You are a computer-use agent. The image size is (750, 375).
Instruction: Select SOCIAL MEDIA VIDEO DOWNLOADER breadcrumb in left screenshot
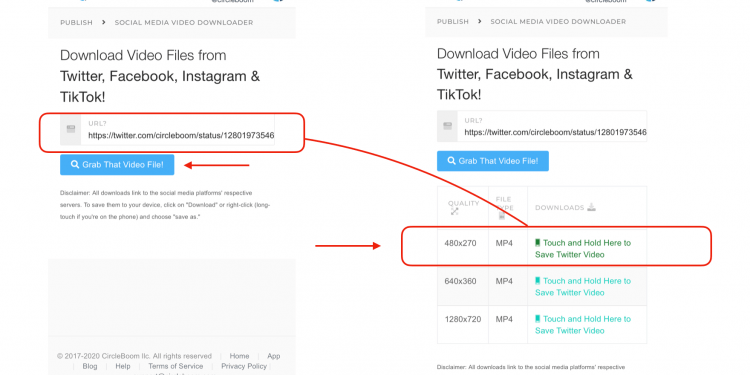(184, 22)
